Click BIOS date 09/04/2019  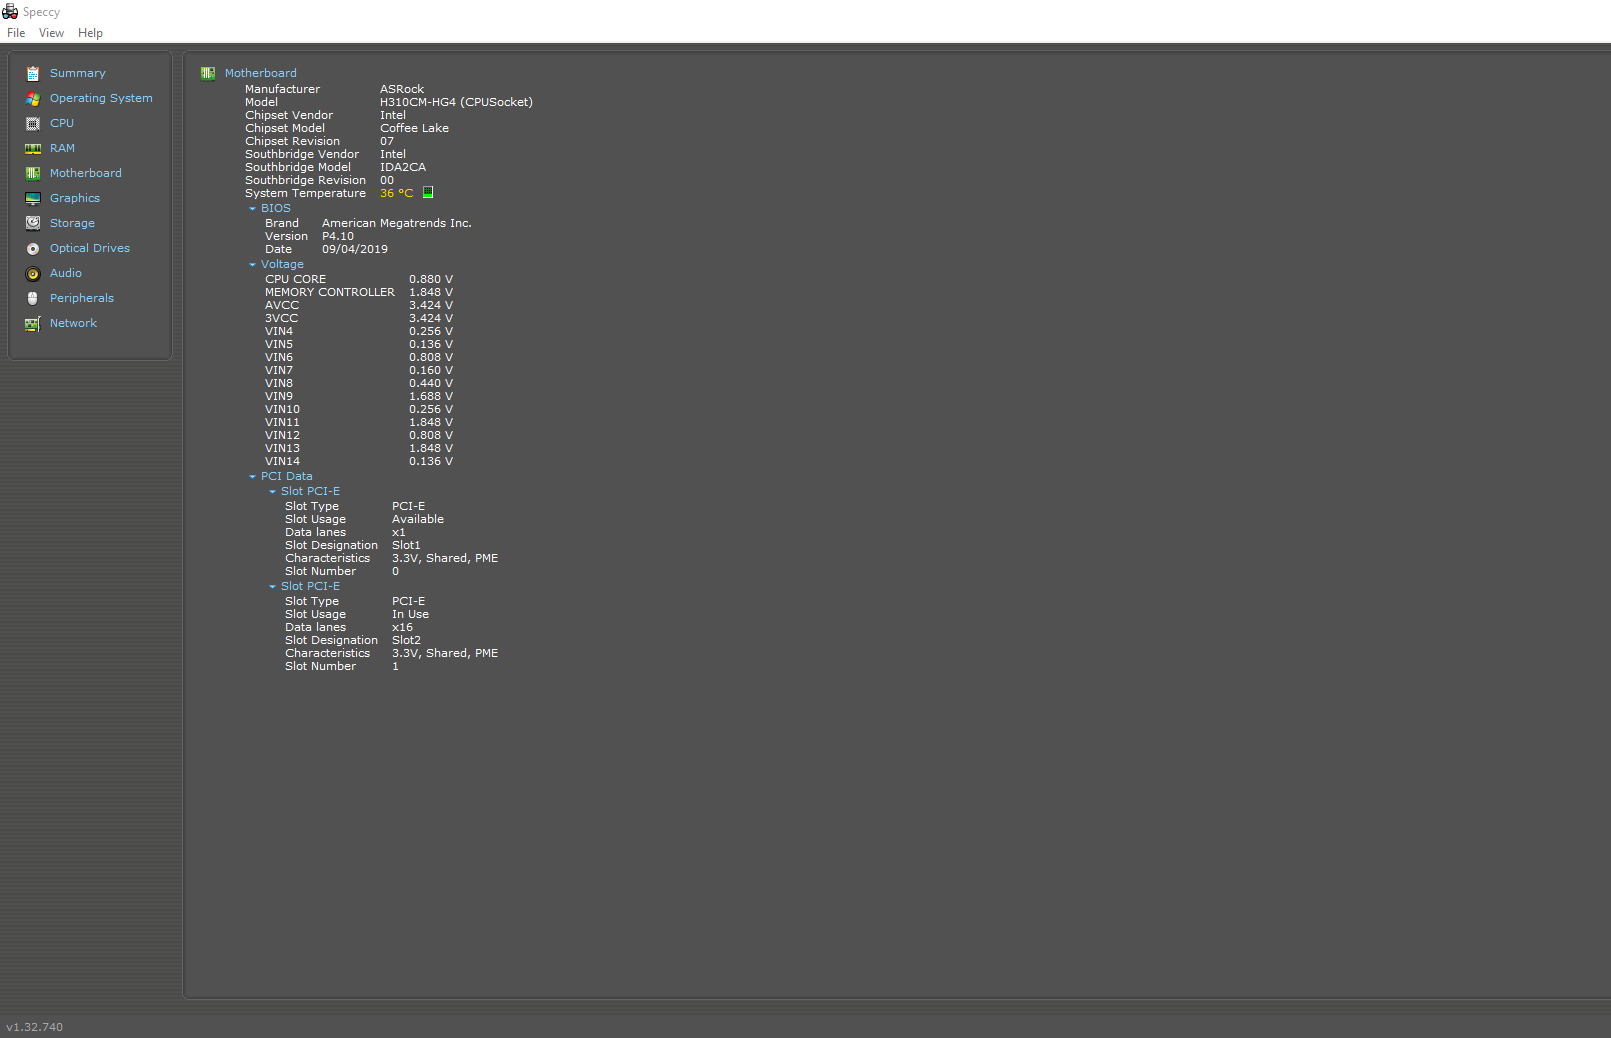(x=355, y=249)
